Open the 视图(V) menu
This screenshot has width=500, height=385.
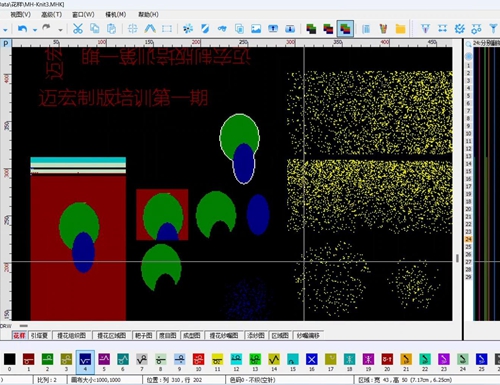coord(20,14)
